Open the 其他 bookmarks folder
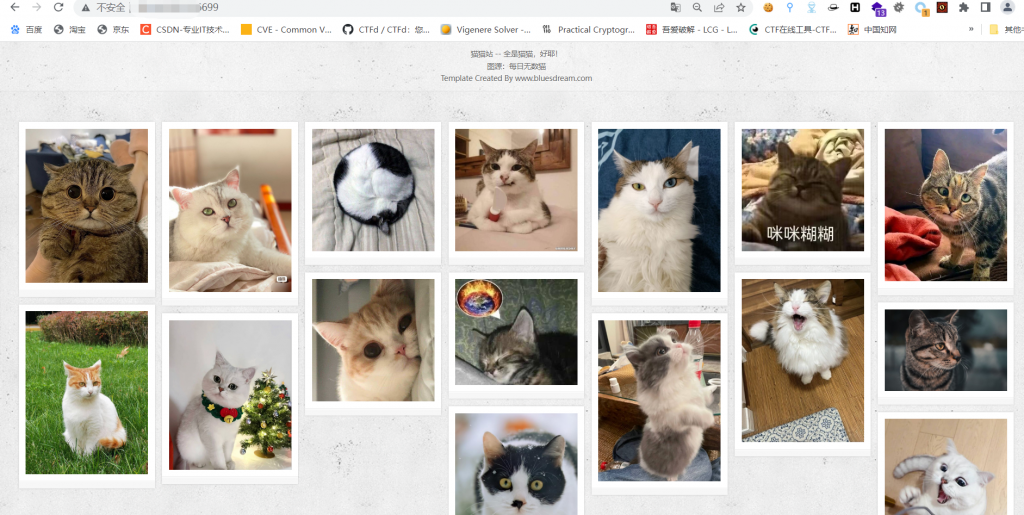This screenshot has width=1024, height=515. 1006,29
